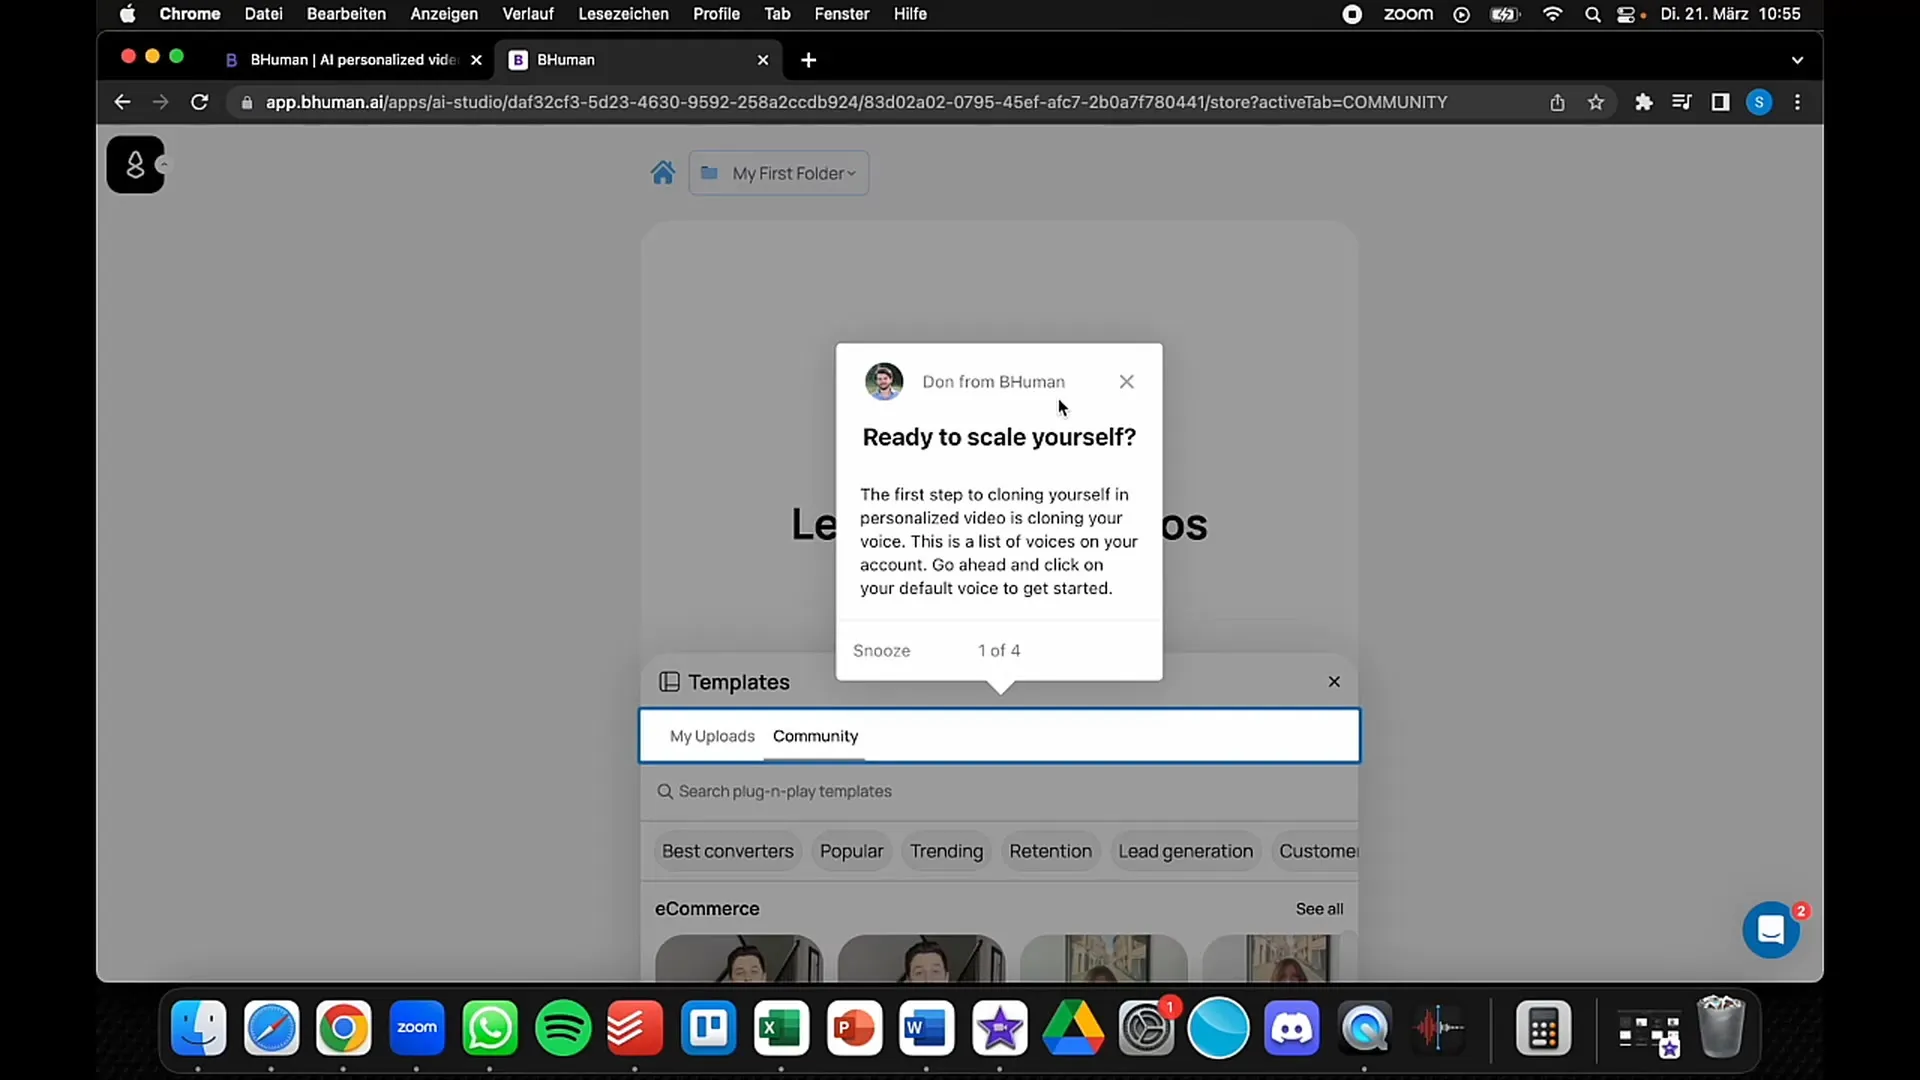Click the Don from BHuman avatar icon

882,381
